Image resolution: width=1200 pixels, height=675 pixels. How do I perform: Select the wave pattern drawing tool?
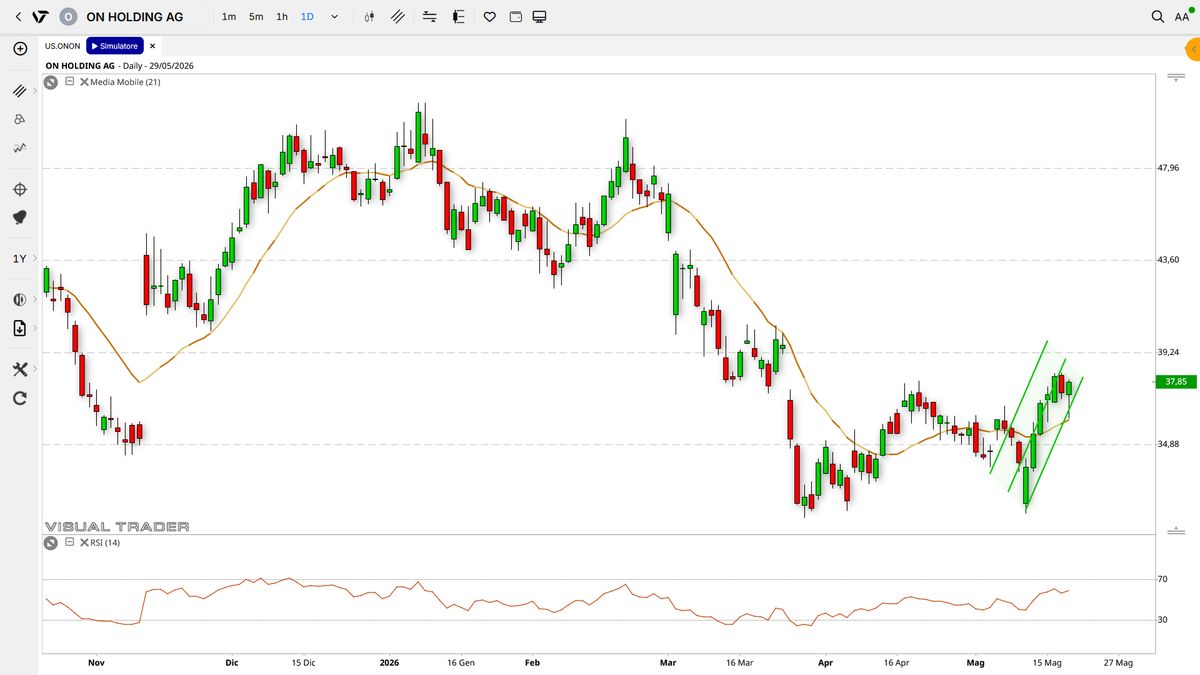(19, 148)
